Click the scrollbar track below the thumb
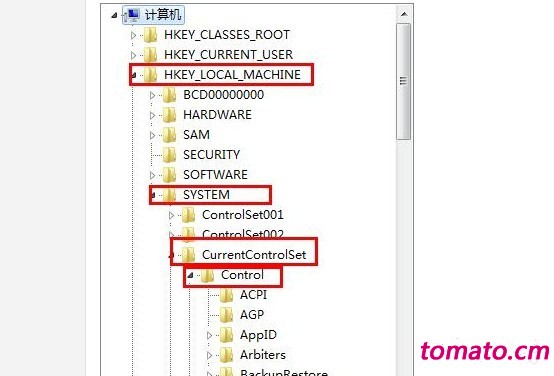The width and height of the screenshot is (554, 376). [x=403, y=258]
